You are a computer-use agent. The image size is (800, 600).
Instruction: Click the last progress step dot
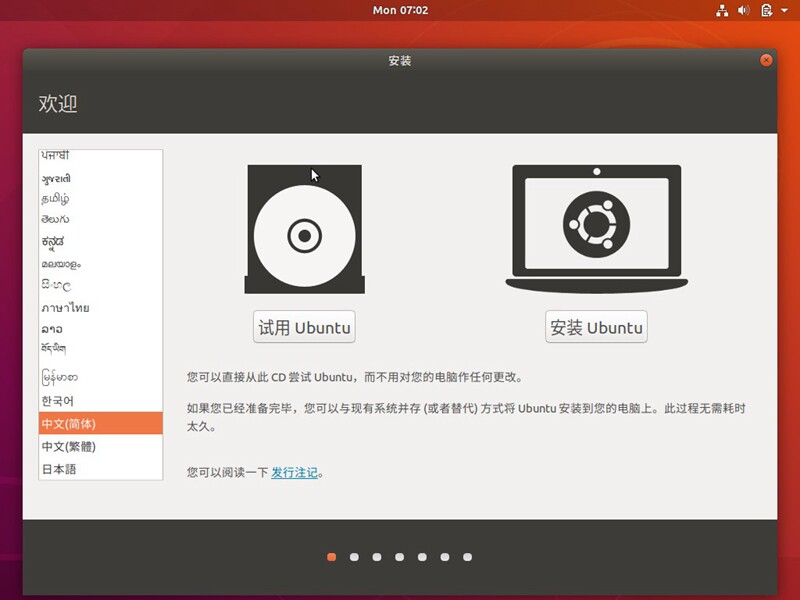467,557
